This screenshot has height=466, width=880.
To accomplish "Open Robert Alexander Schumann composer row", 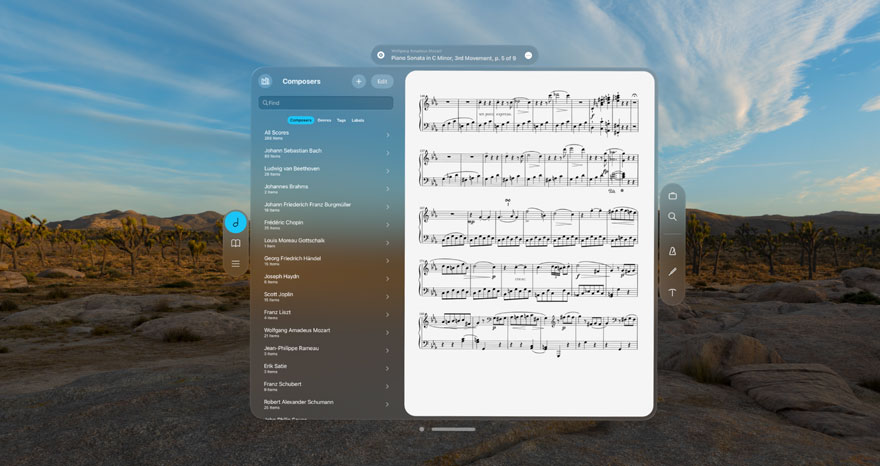I will click(x=327, y=404).
